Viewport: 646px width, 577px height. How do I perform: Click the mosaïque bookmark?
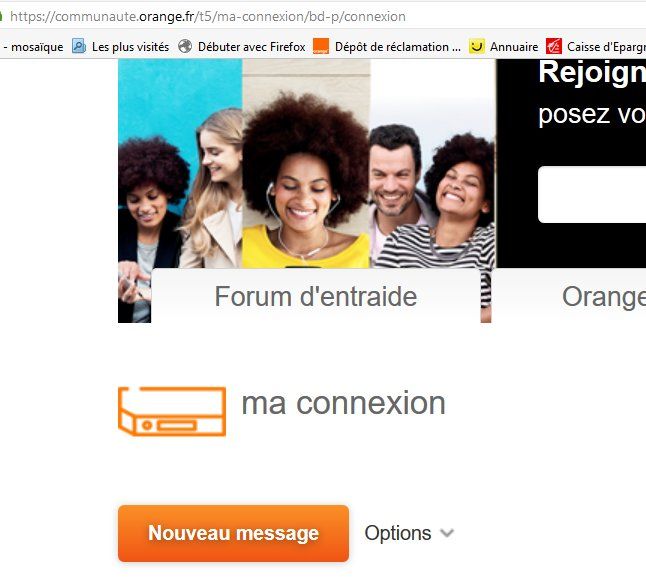pos(34,47)
